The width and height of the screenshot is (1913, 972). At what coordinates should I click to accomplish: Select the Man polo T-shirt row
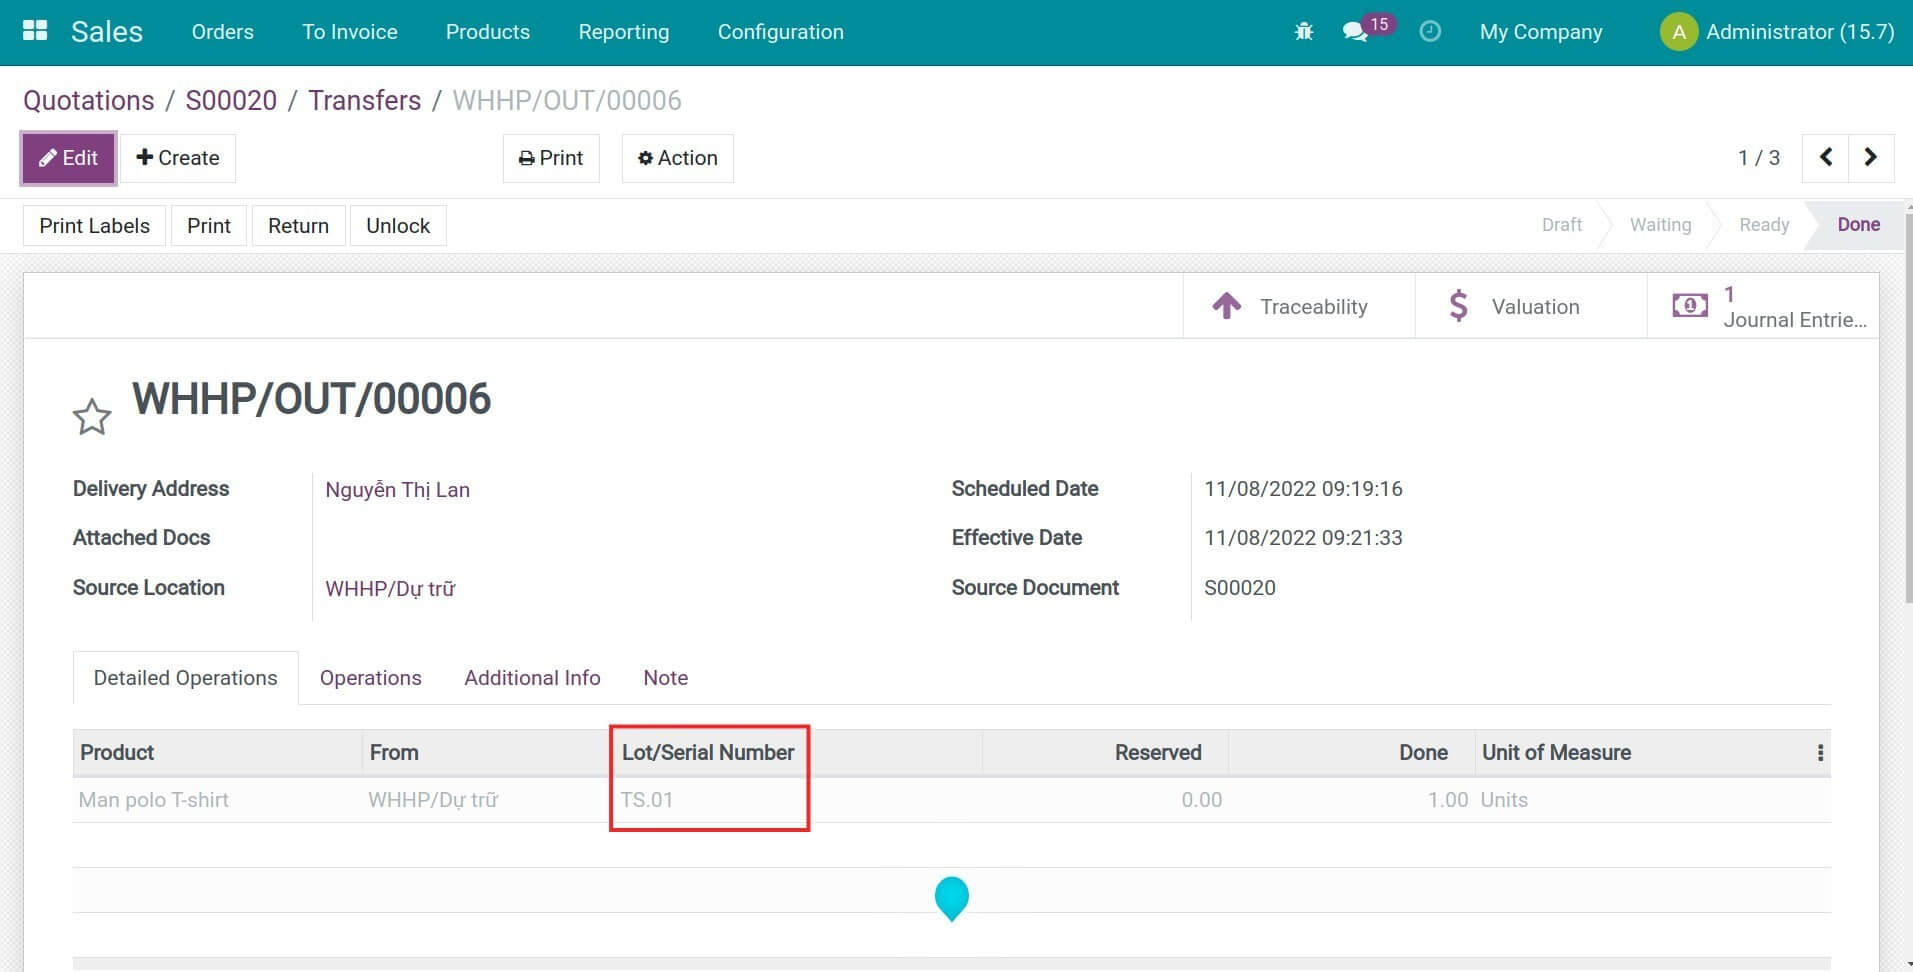(154, 800)
